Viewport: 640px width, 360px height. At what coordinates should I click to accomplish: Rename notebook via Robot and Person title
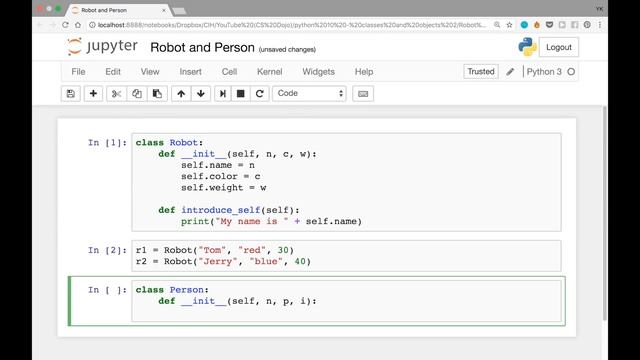202,48
